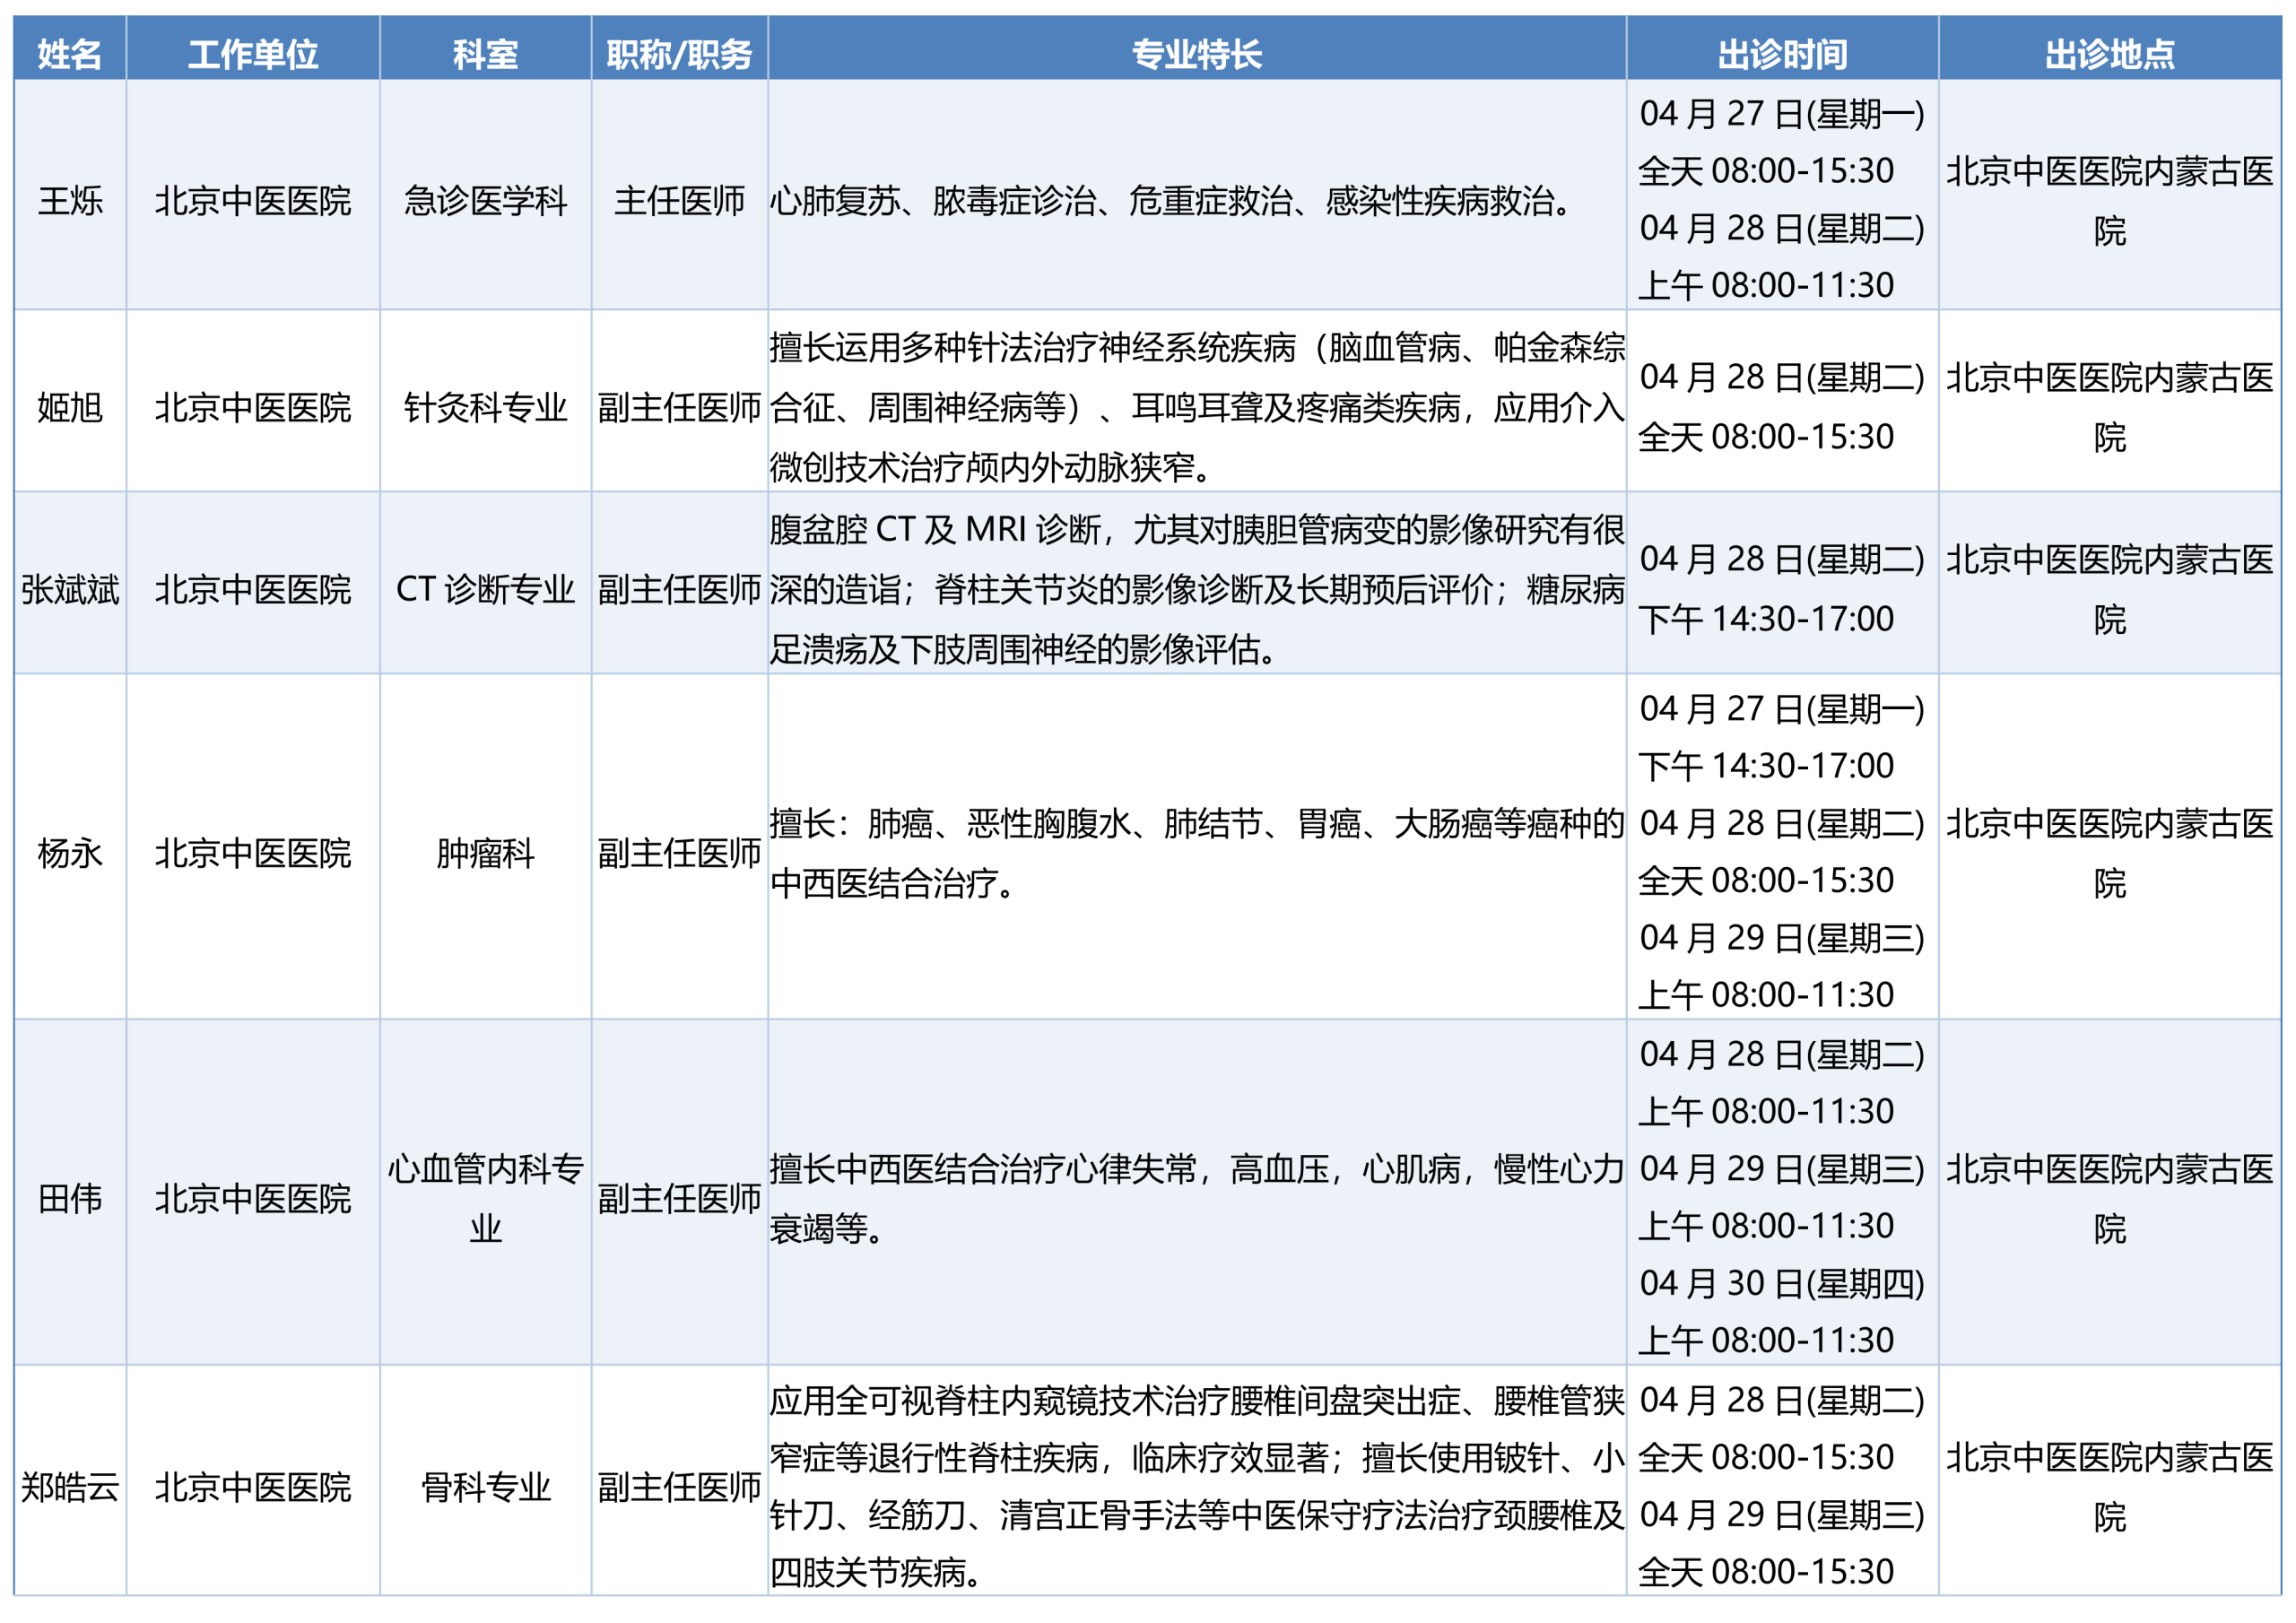Screen dimensions: 2296x1623
Task: Select the name cell 张斌斌
Action: pyautogui.click(x=69, y=589)
